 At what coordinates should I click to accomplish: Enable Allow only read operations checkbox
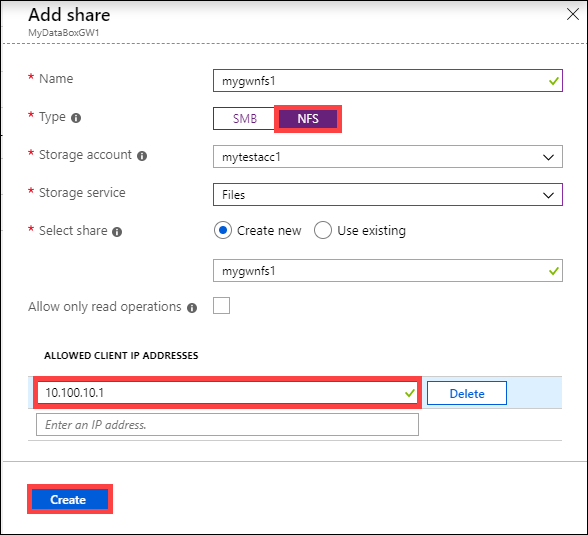(x=222, y=306)
